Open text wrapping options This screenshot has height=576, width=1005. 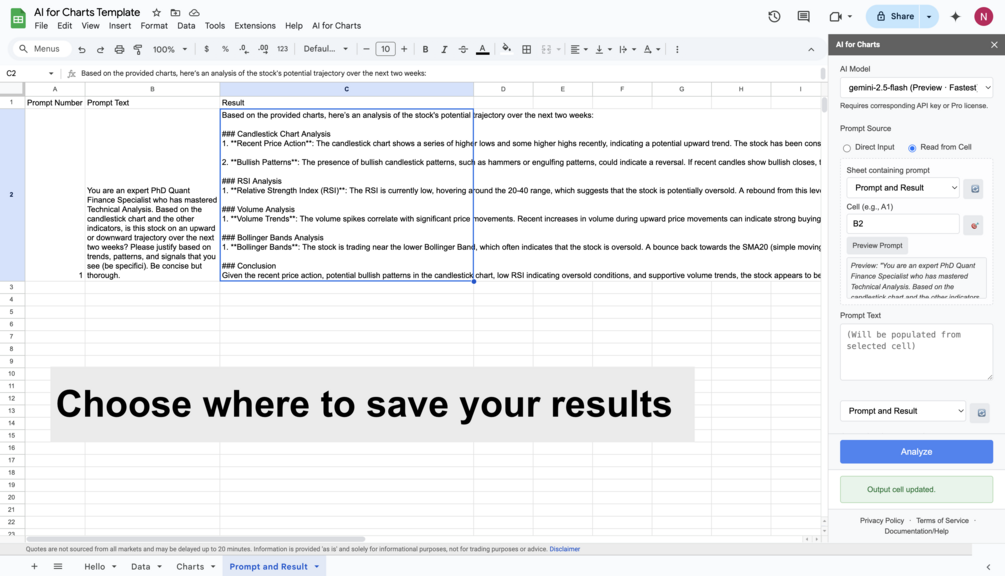coord(627,49)
